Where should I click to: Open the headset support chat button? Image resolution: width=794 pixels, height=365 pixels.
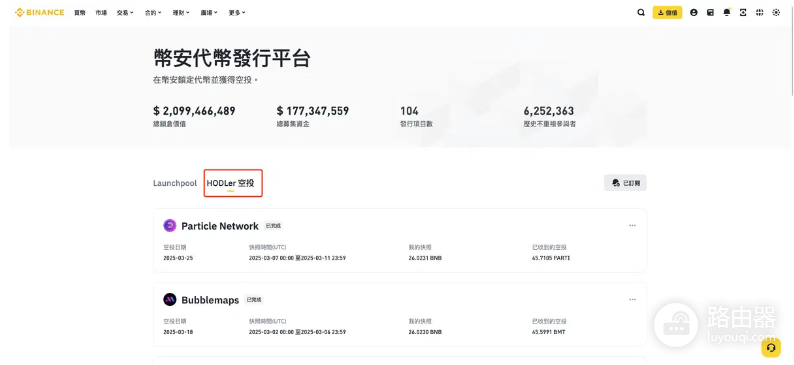[x=771, y=348]
